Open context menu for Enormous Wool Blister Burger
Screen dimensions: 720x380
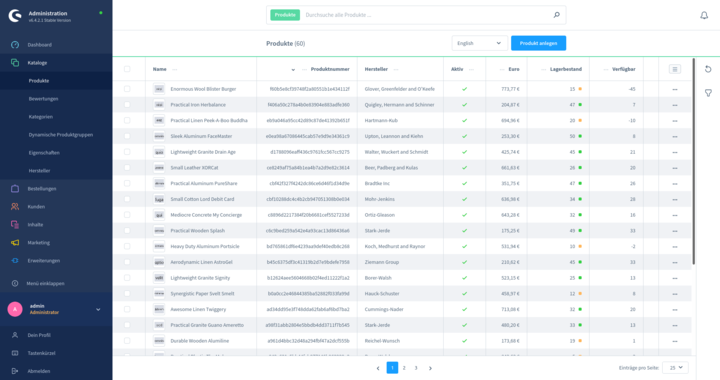[x=675, y=89]
